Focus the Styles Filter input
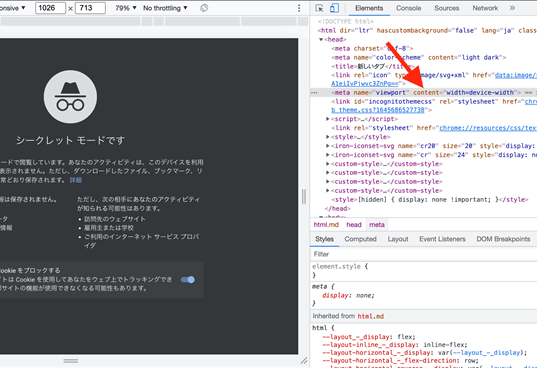The image size is (537, 368). [424, 254]
